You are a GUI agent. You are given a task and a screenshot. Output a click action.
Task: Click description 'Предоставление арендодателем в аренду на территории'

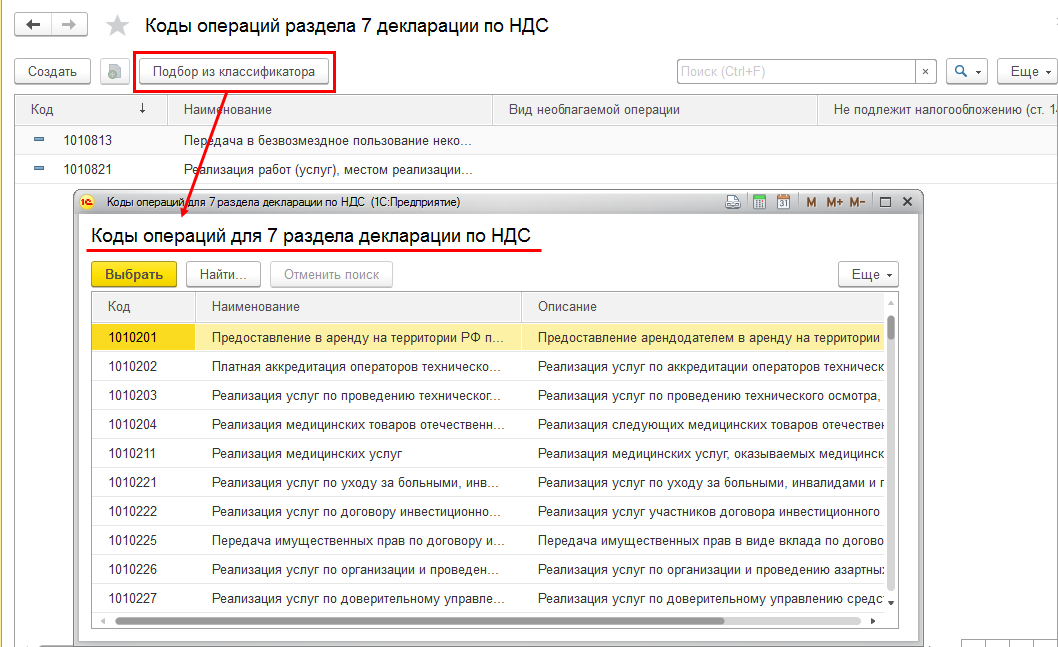pos(708,337)
